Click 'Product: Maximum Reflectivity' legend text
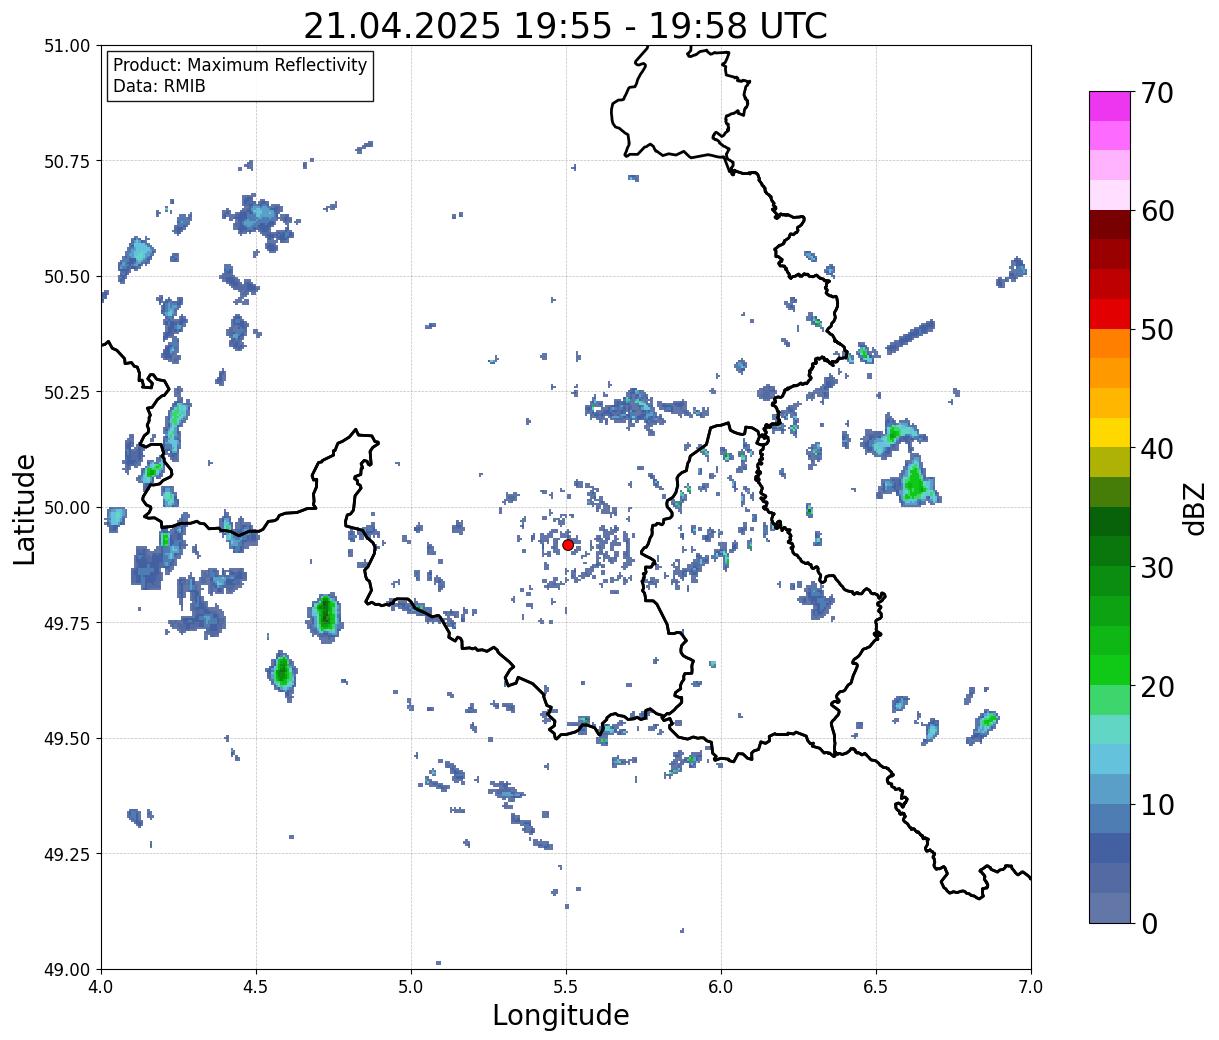Viewport: 1219px width, 1040px height. click(x=240, y=65)
